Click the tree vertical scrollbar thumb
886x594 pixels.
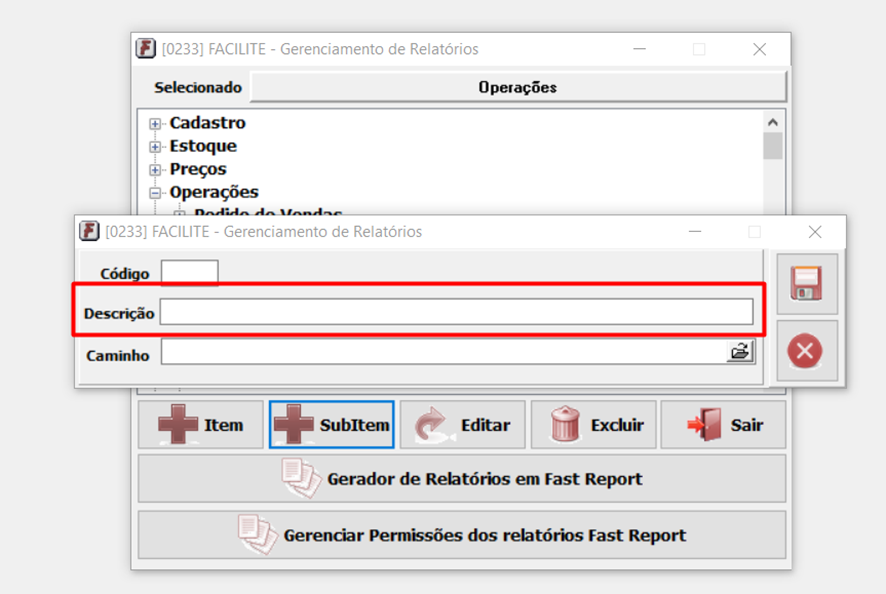click(772, 146)
